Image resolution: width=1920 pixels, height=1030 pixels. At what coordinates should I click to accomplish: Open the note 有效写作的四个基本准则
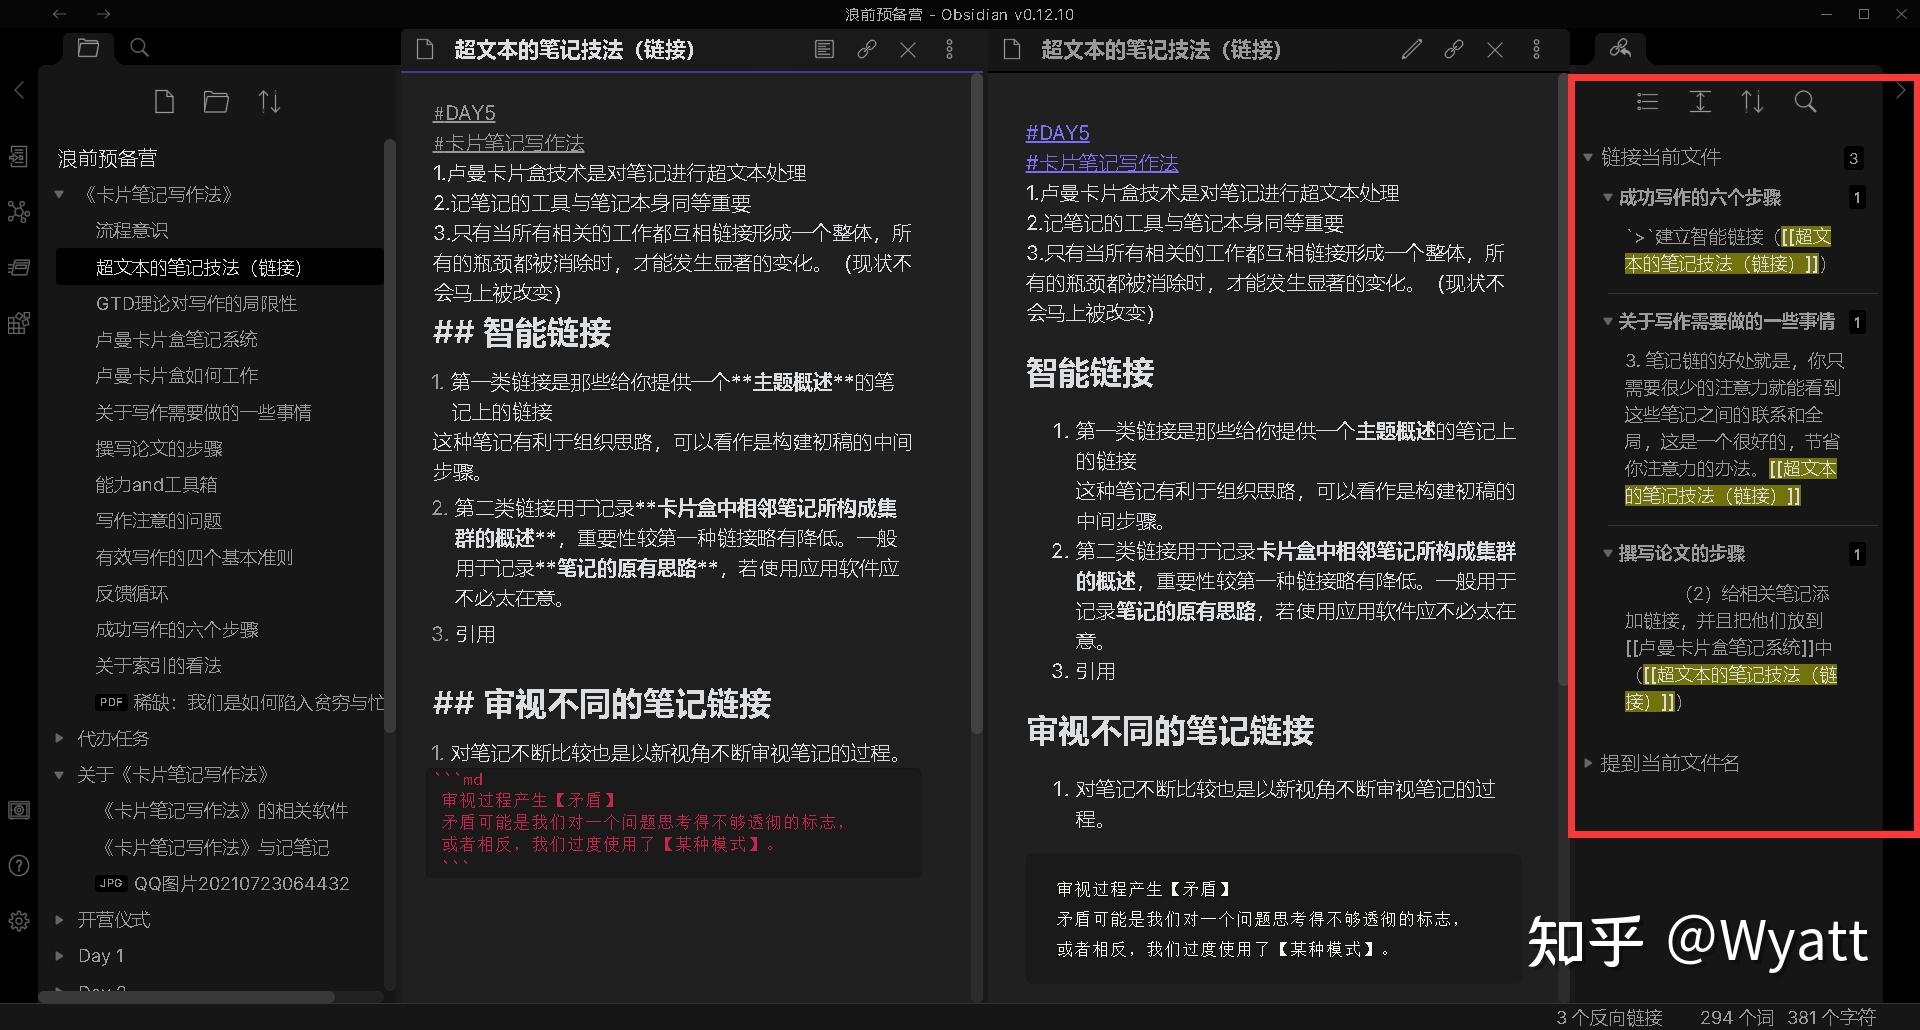194,557
